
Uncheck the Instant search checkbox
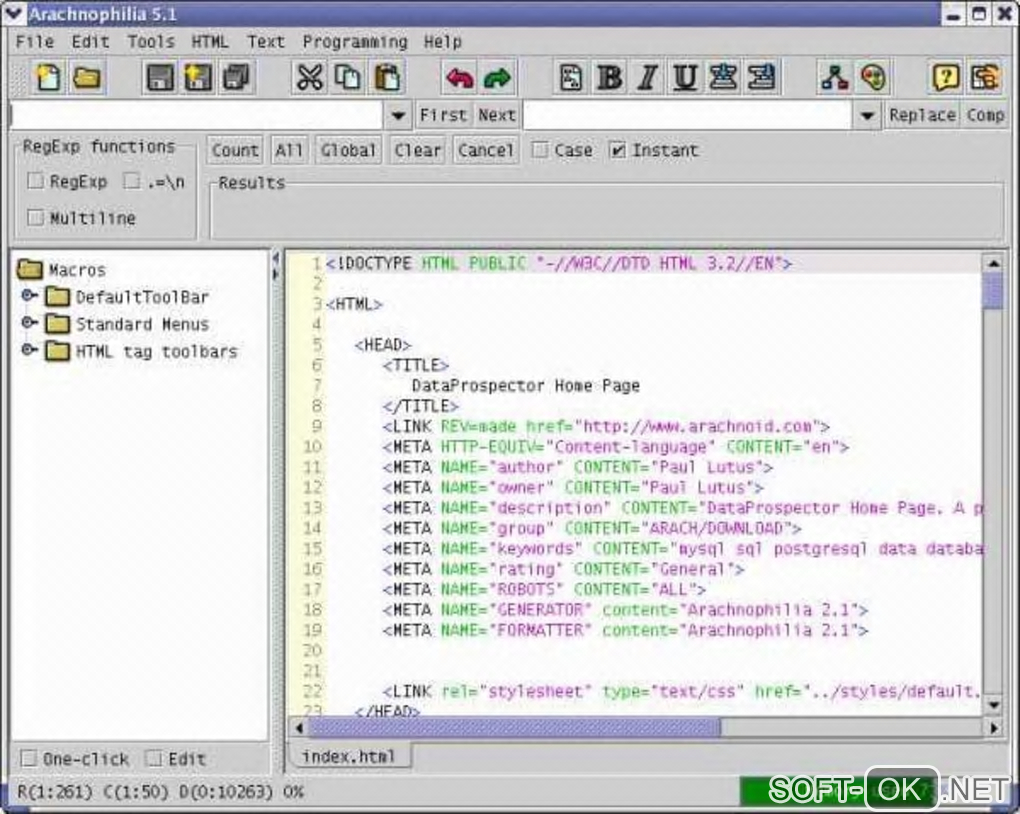click(617, 150)
